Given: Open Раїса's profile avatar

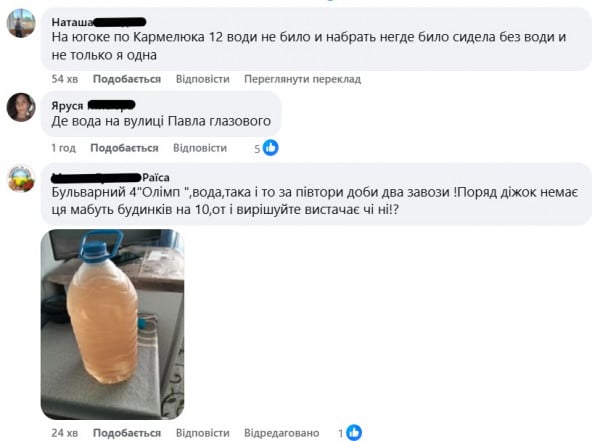Looking at the screenshot, I should (x=21, y=178).
